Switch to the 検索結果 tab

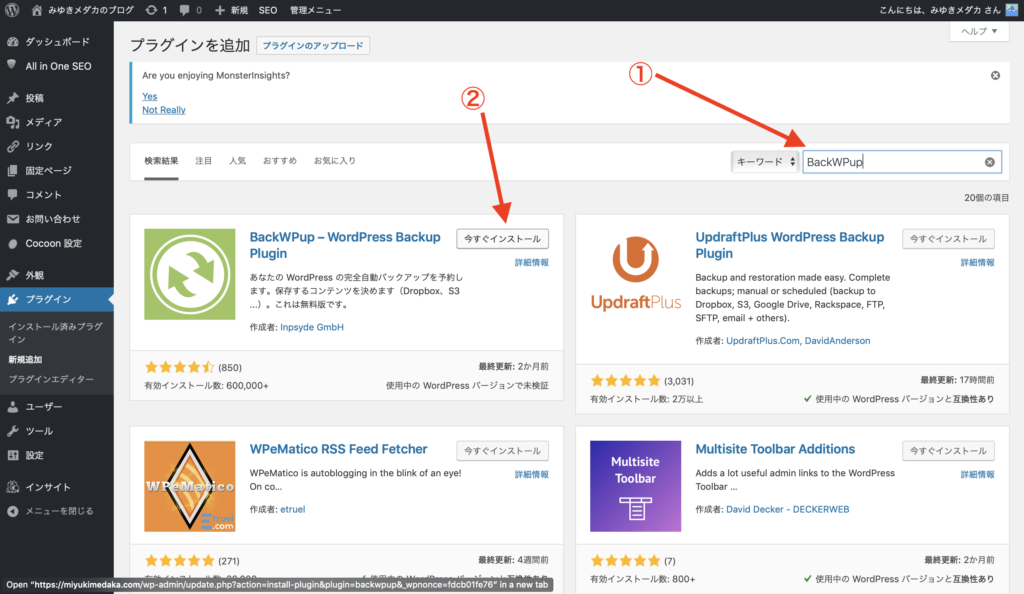tap(161, 161)
